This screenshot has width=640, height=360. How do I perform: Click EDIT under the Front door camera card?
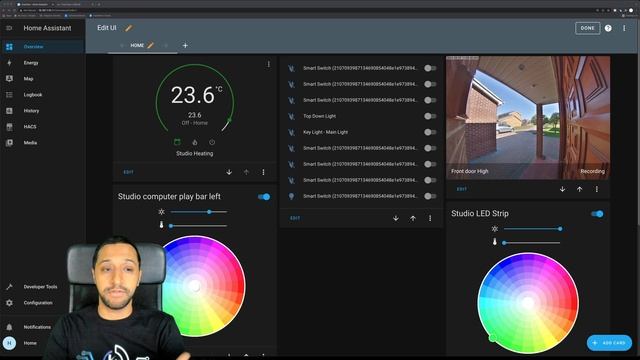coord(462,189)
